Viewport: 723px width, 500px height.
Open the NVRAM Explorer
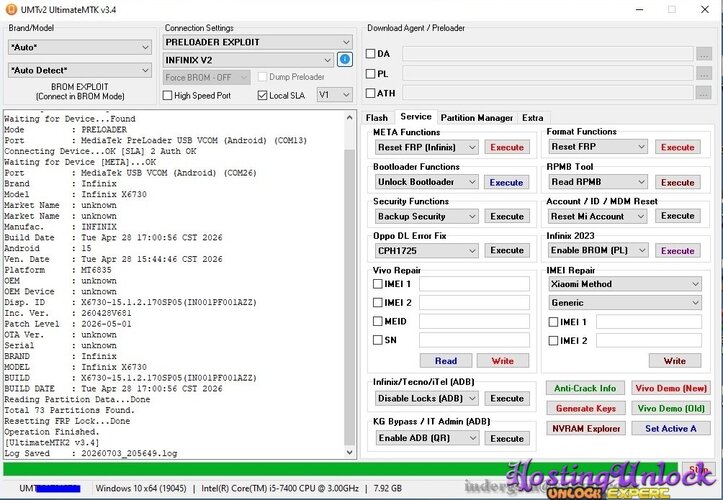[586, 429]
